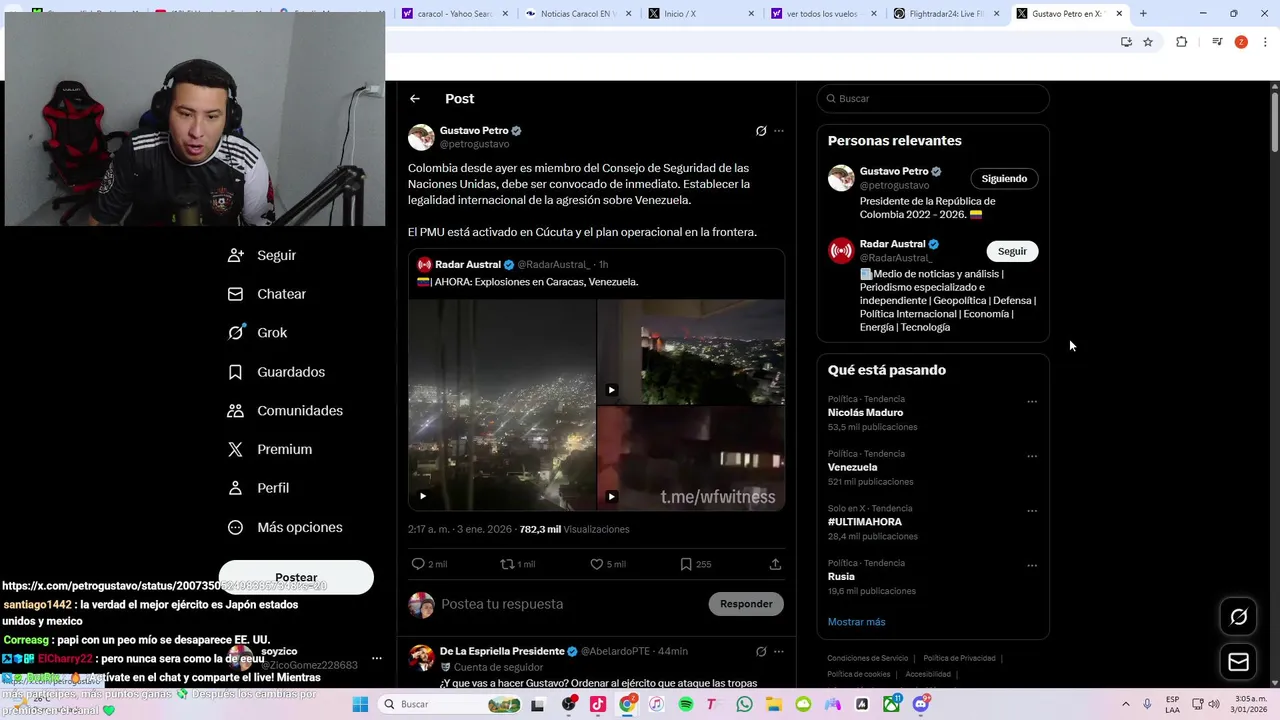Viewport: 1280px width, 720px height.
Task: Open Guardados in the X sidebar
Action: tap(276, 372)
